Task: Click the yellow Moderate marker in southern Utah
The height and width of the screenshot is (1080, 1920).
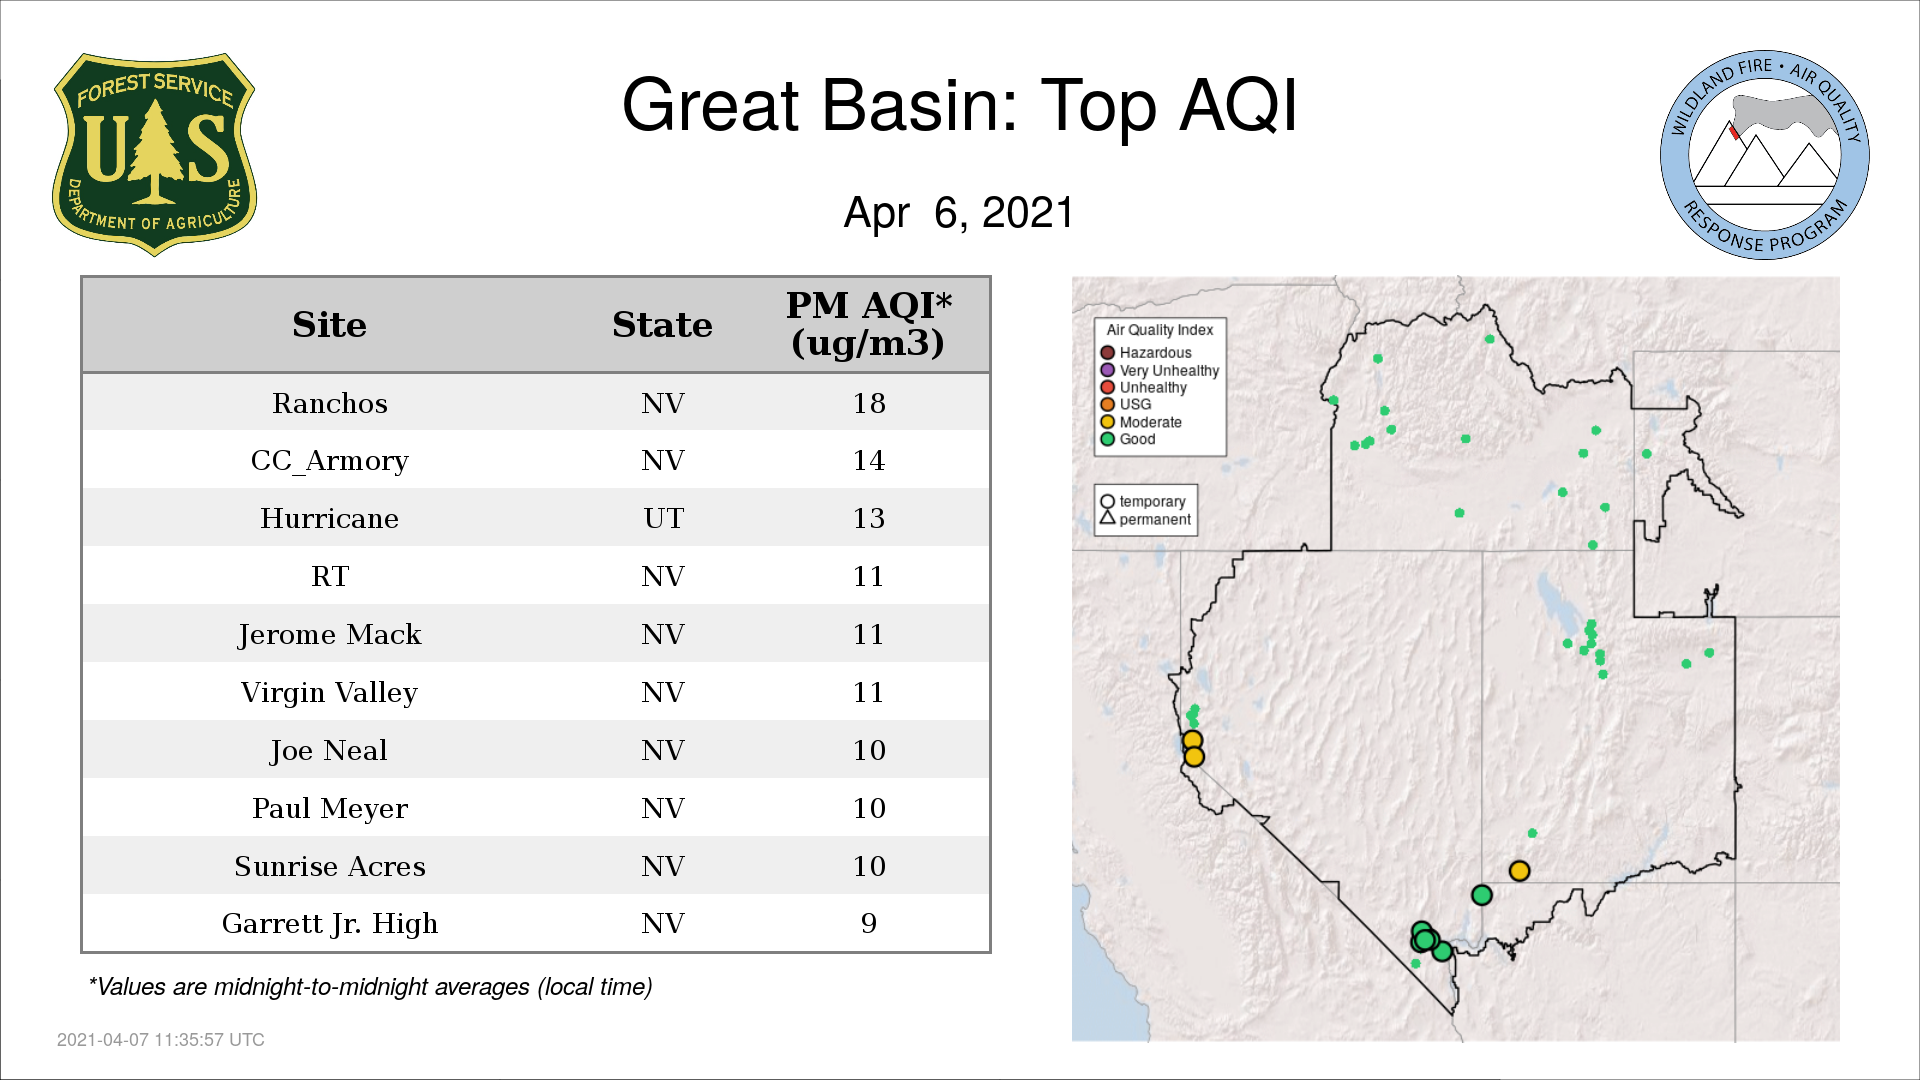Action: click(x=1519, y=871)
